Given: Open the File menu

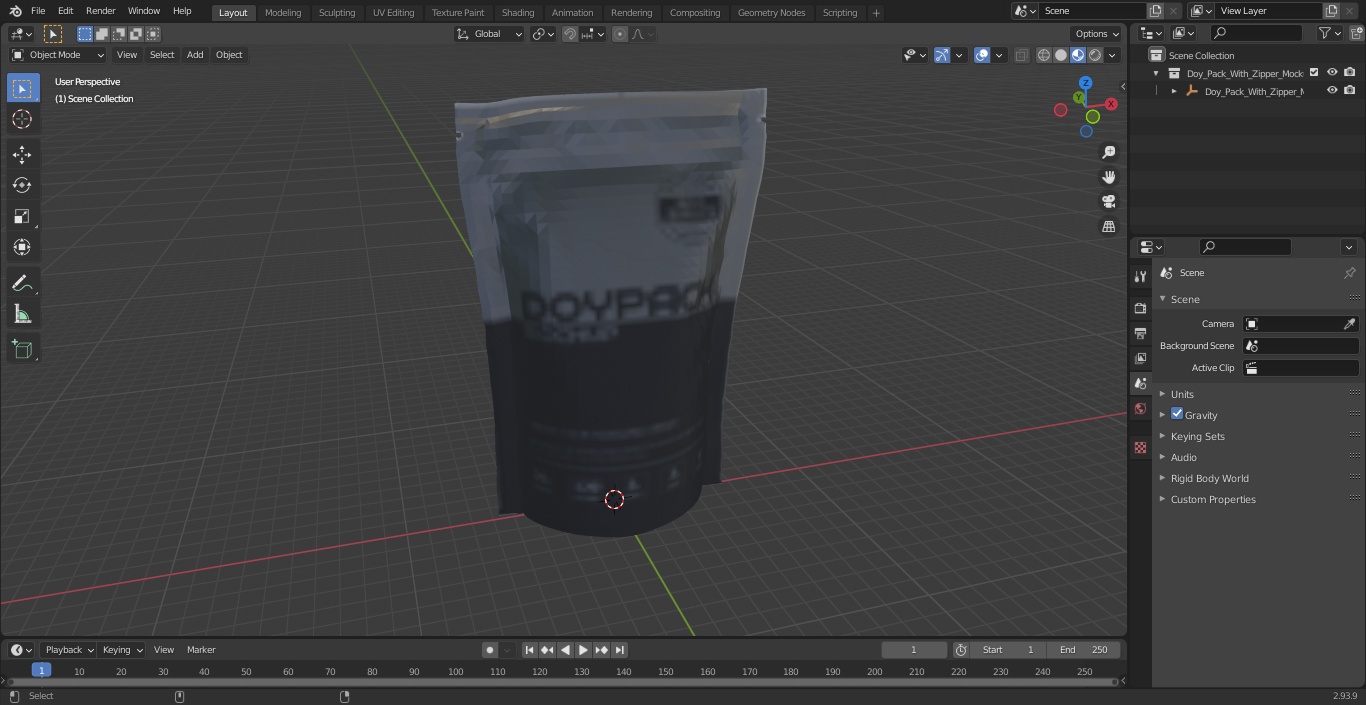Looking at the screenshot, I should 38,11.
